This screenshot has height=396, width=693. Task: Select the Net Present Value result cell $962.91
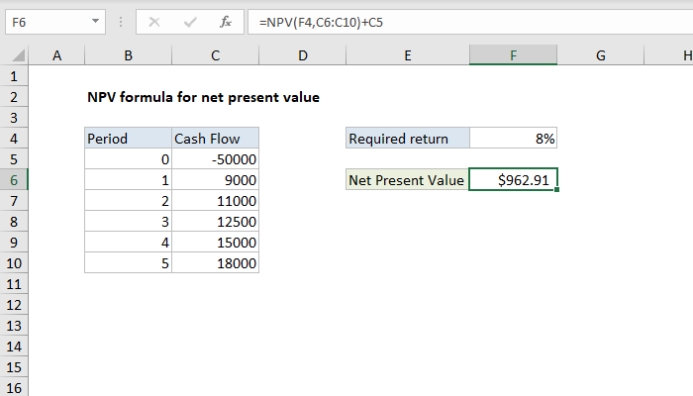click(x=513, y=180)
